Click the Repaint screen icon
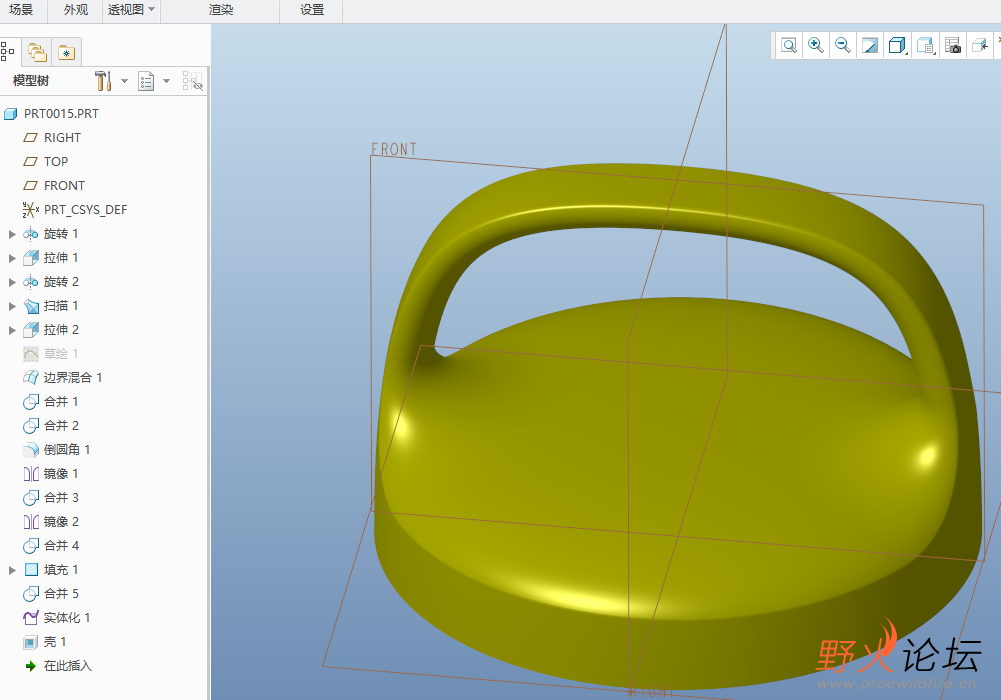This screenshot has height=700, width=1001. click(870, 45)
